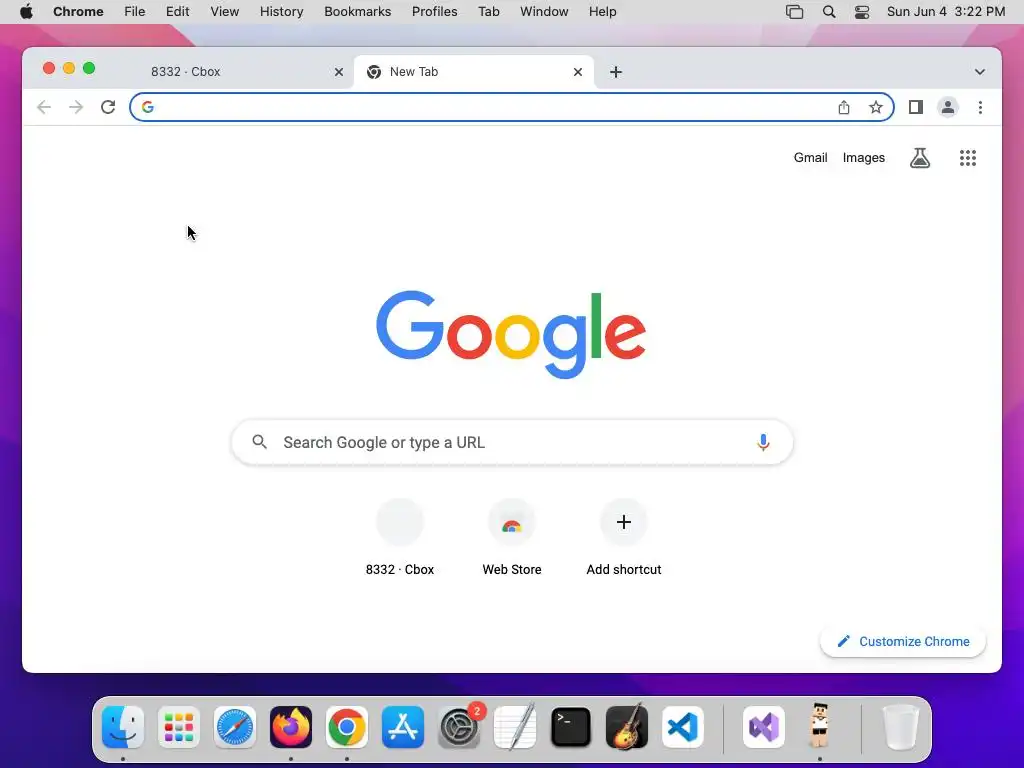Close the New Tab tab
Viewport: 1024px width, 768px height.
pos(577,72)
